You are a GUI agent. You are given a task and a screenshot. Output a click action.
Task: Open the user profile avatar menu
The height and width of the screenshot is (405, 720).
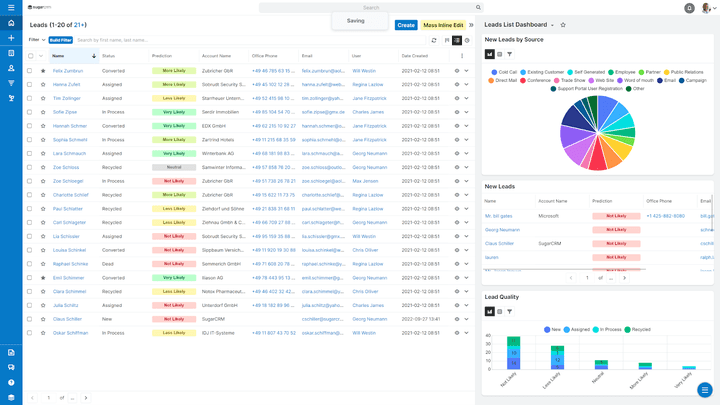click(x=707, y=8)
